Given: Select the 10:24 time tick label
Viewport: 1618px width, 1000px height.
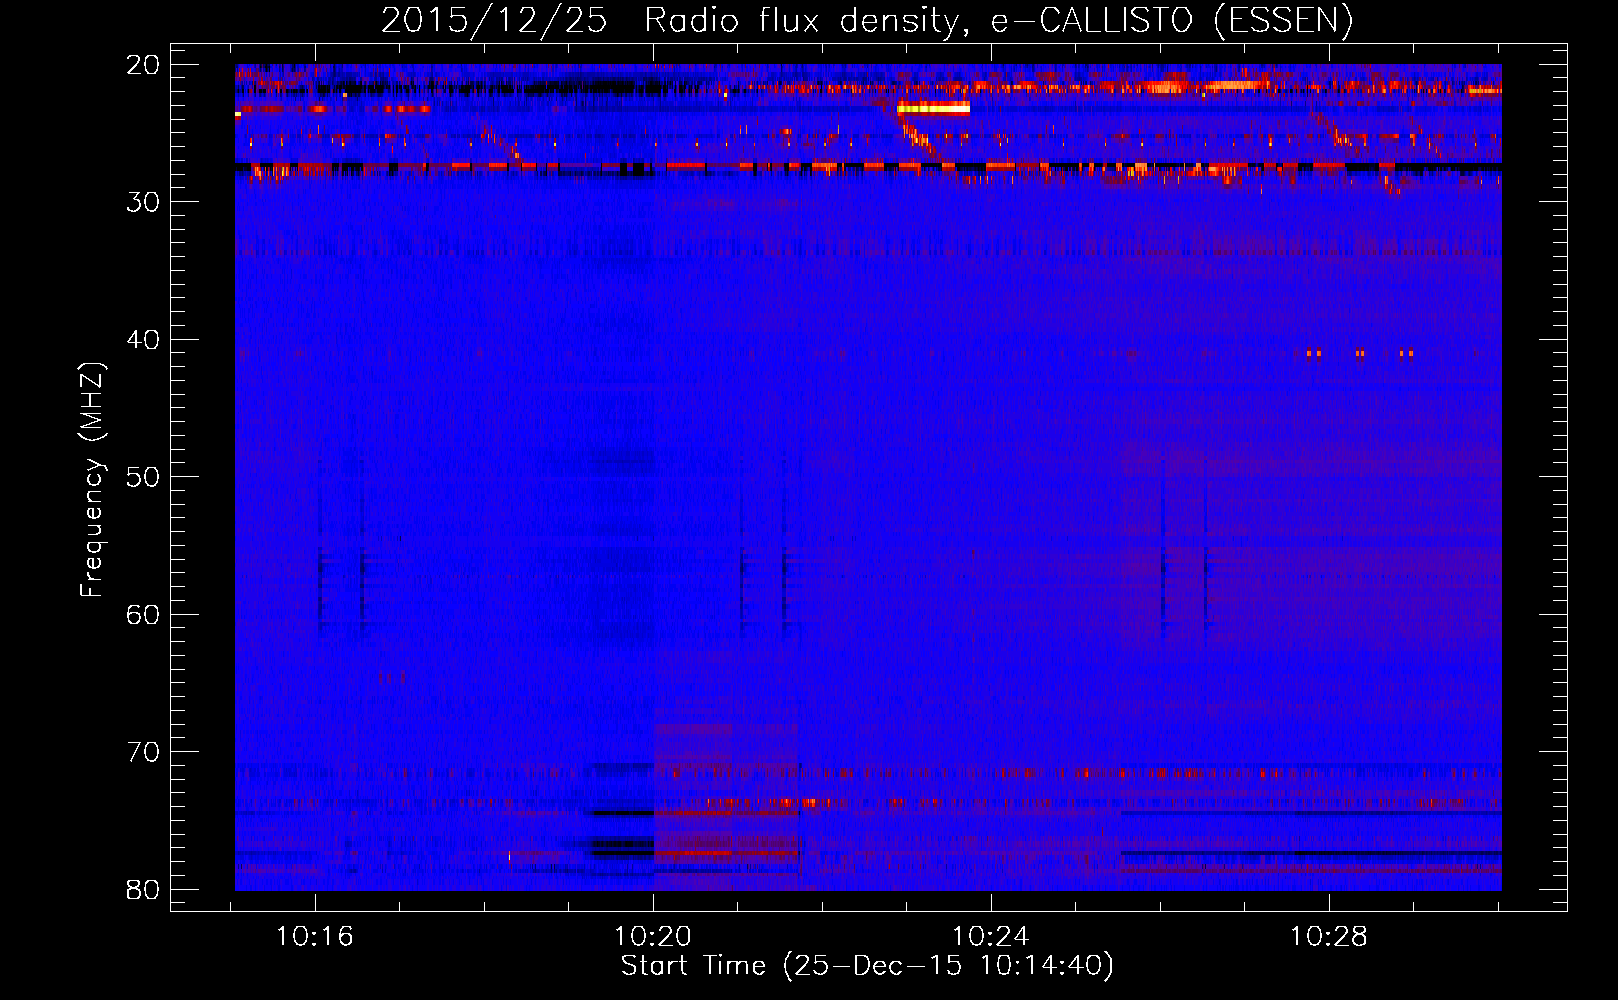Looking at the screenshot, I should pos(991,937).
